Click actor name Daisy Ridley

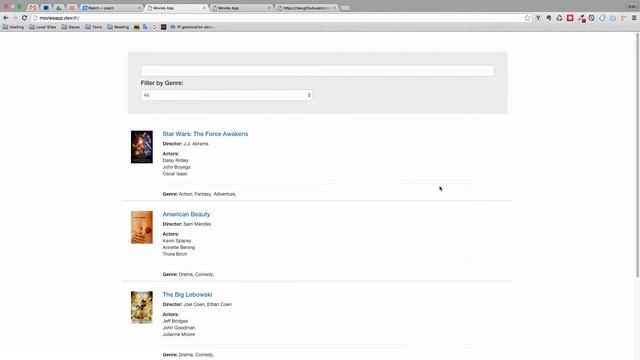[175, 160]
